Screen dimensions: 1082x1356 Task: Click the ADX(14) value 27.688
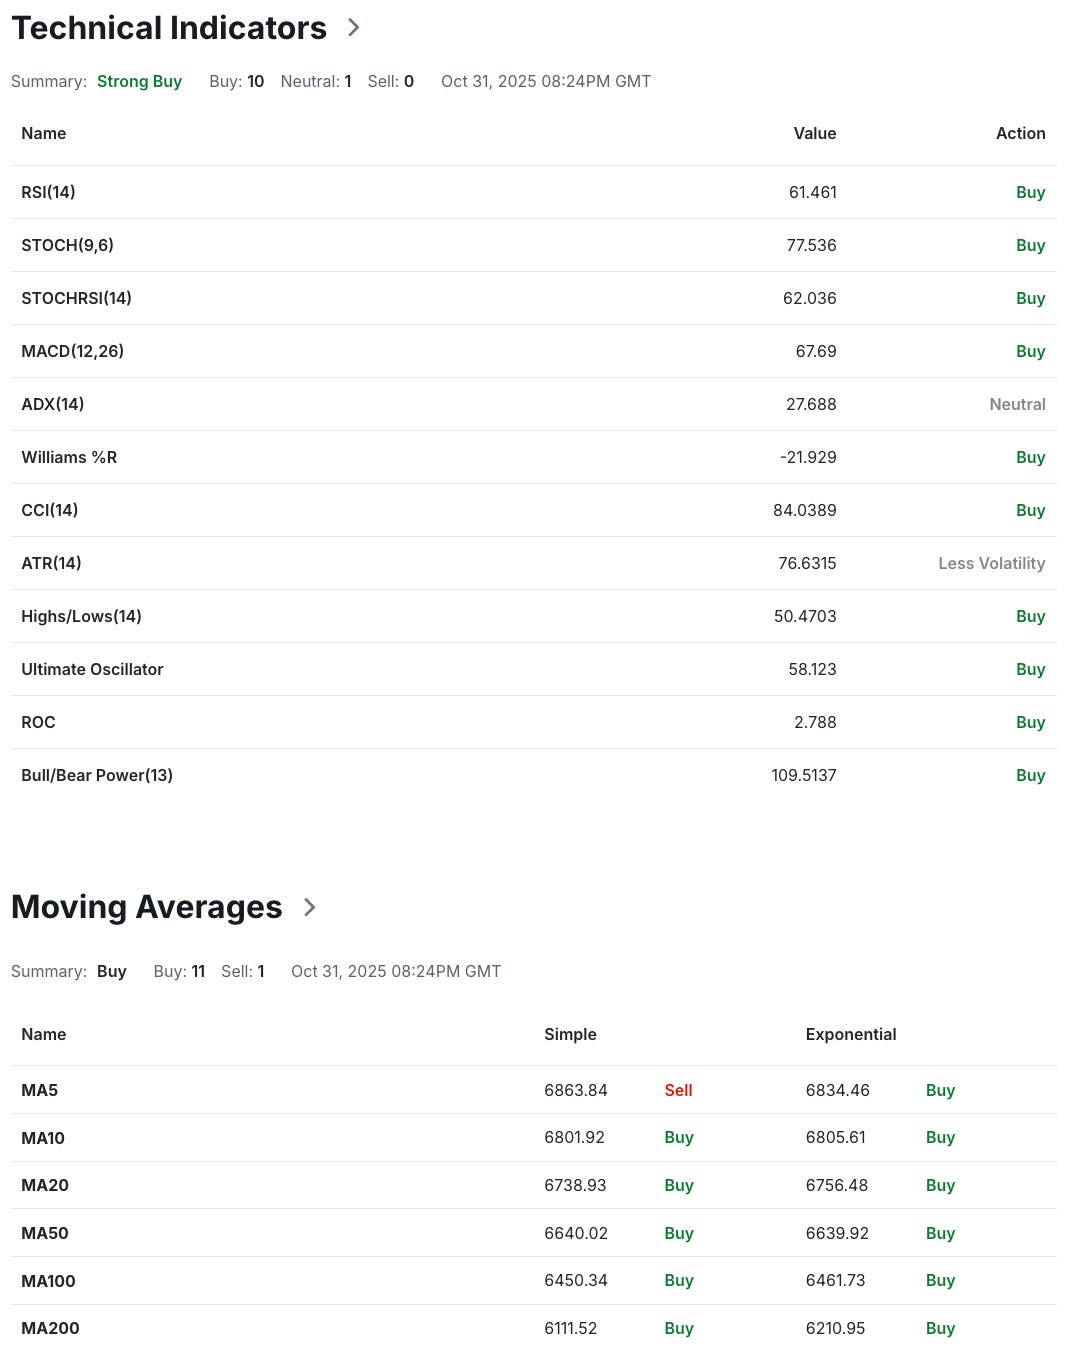click(811, 404)
